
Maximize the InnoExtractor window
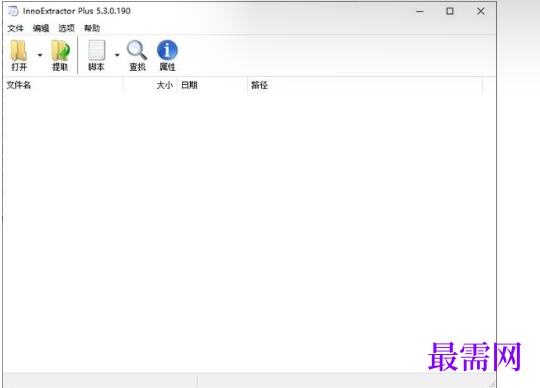450,11
